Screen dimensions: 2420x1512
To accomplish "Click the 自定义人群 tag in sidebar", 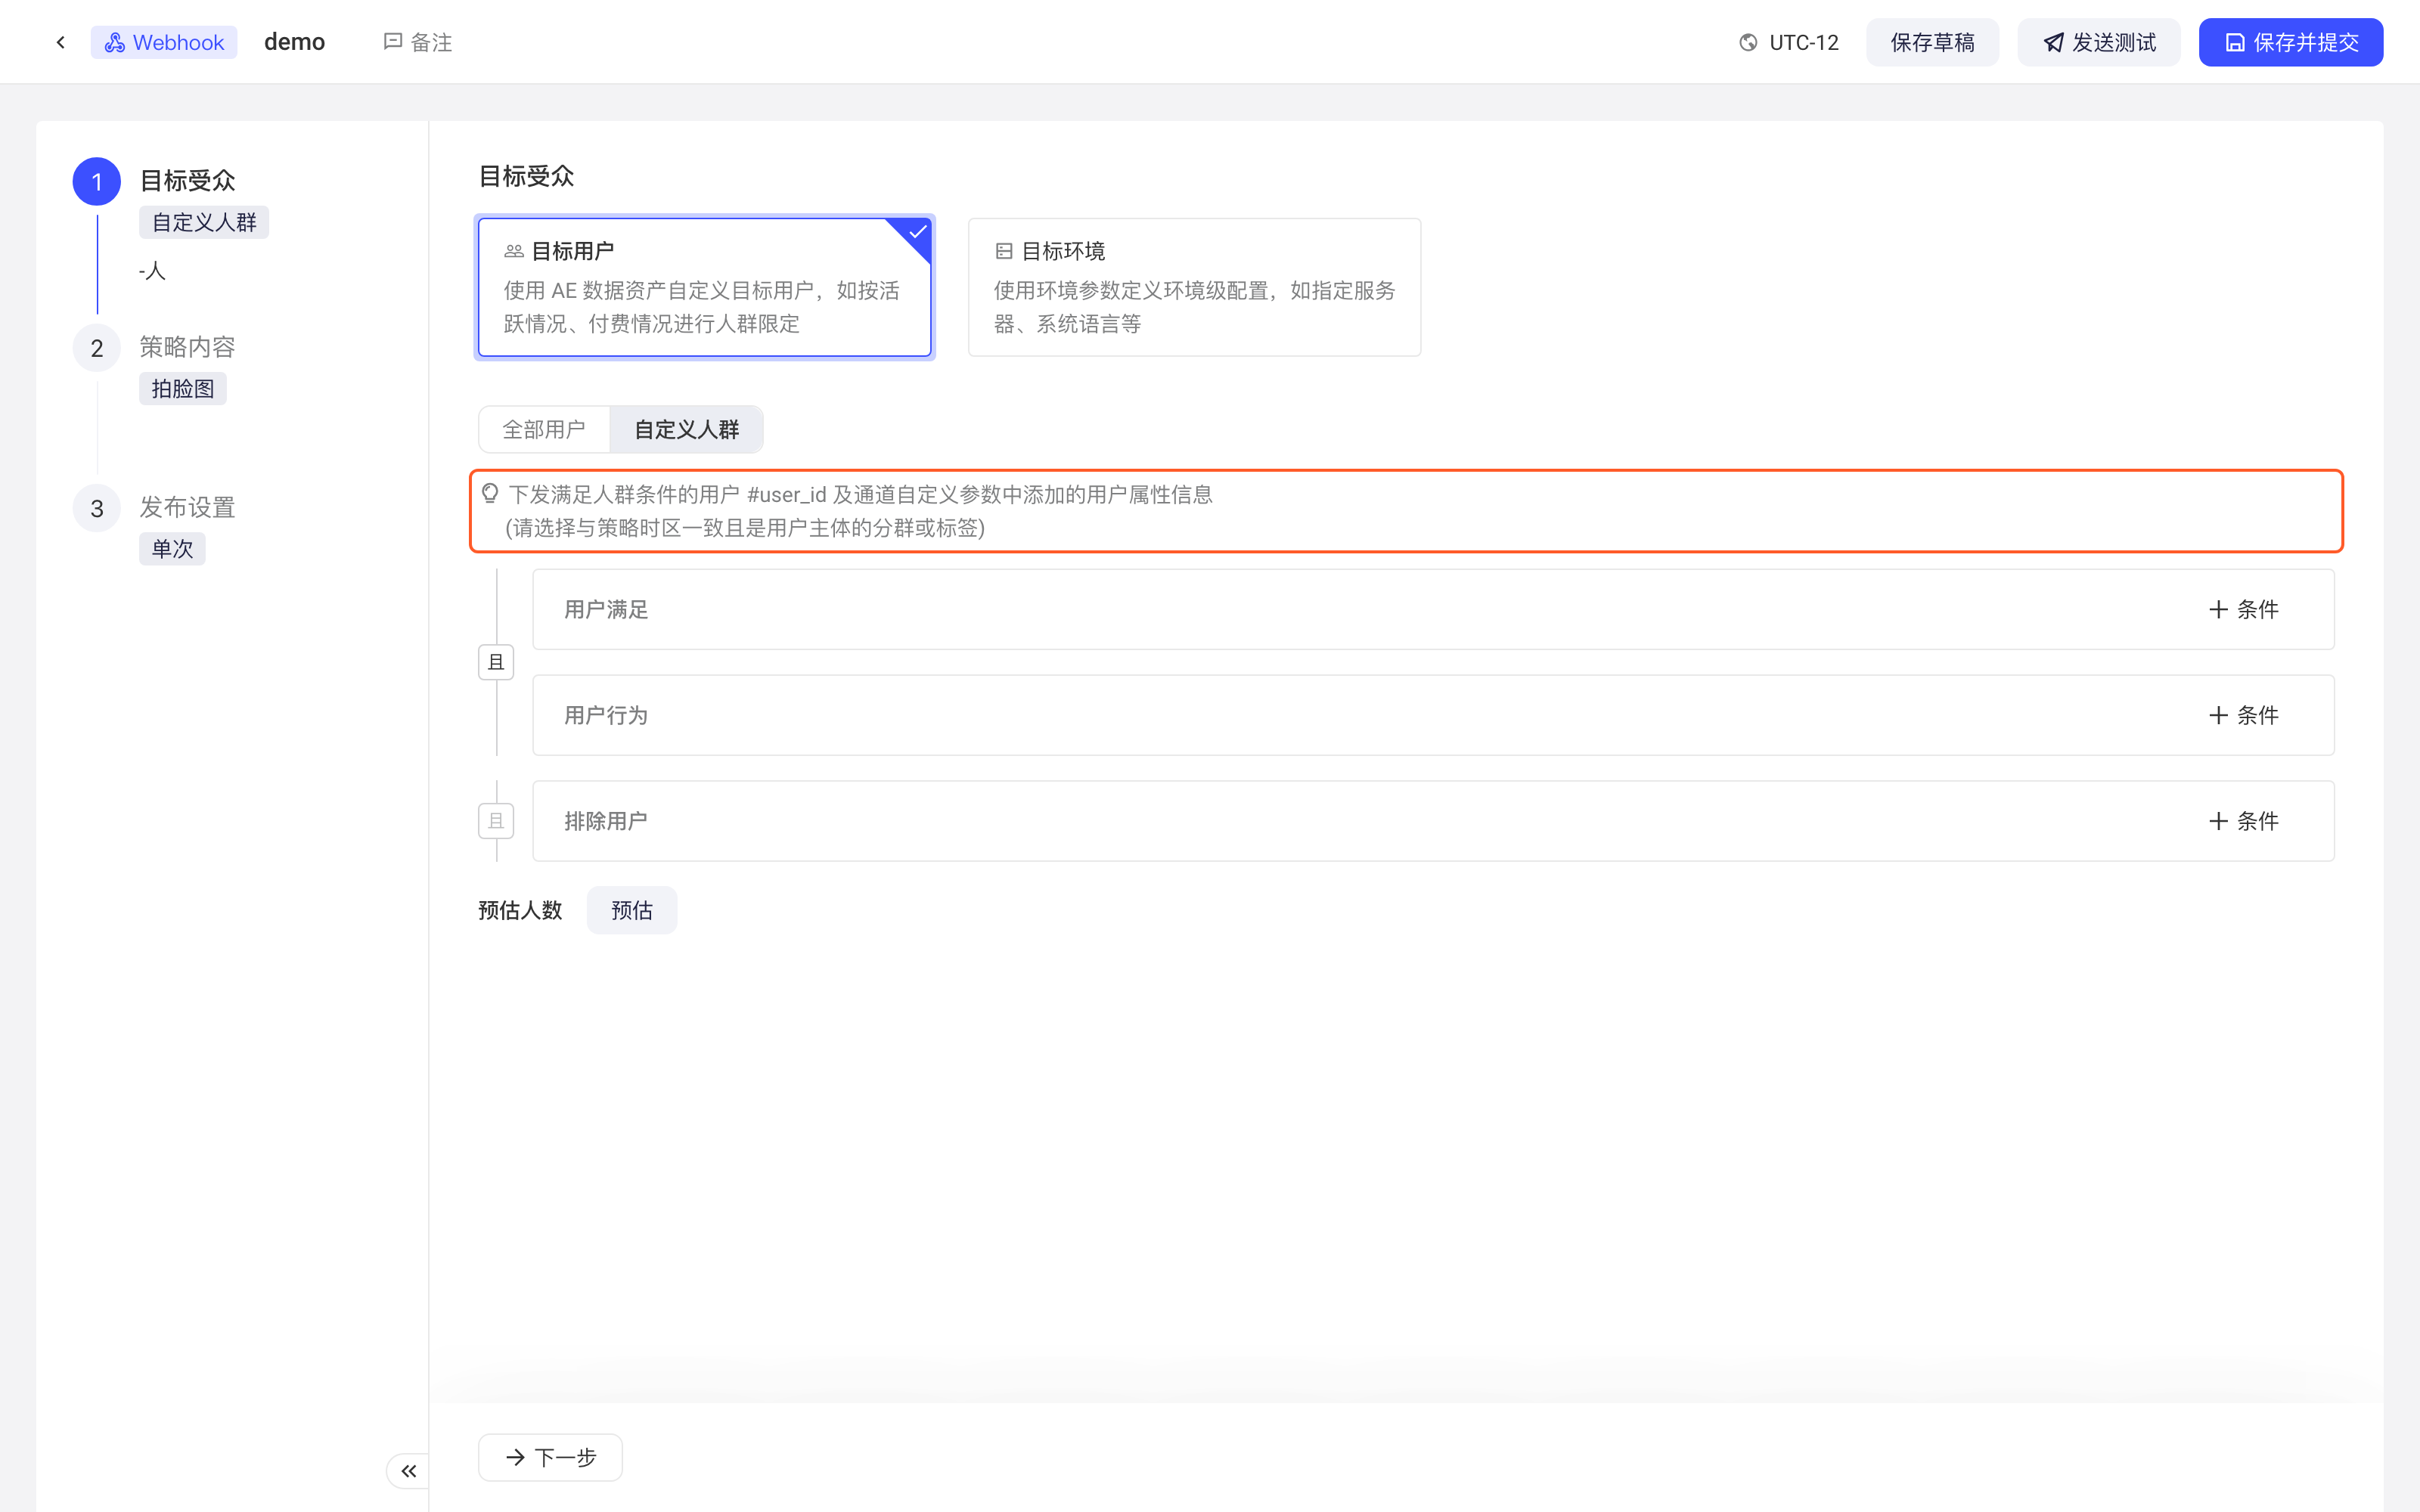I will 204,222.
